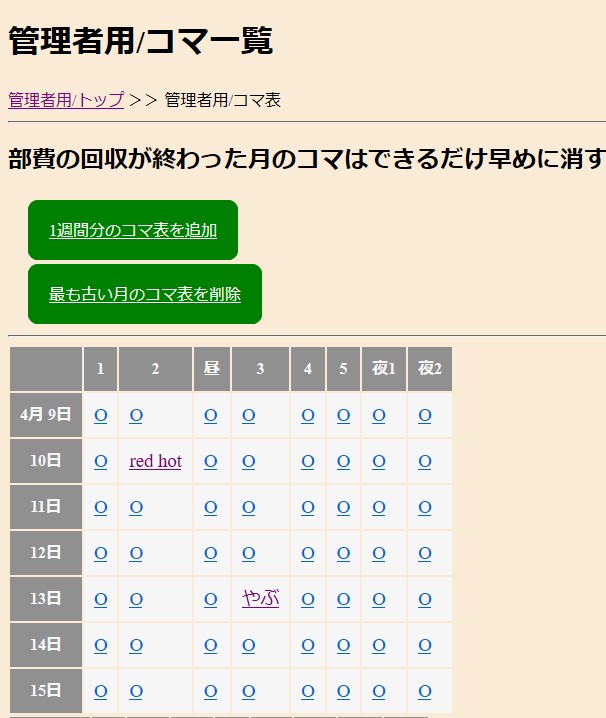Choose the 13日 column 5 O slot
The height and width of the screenshot is (718, 606).
(343, 599)
